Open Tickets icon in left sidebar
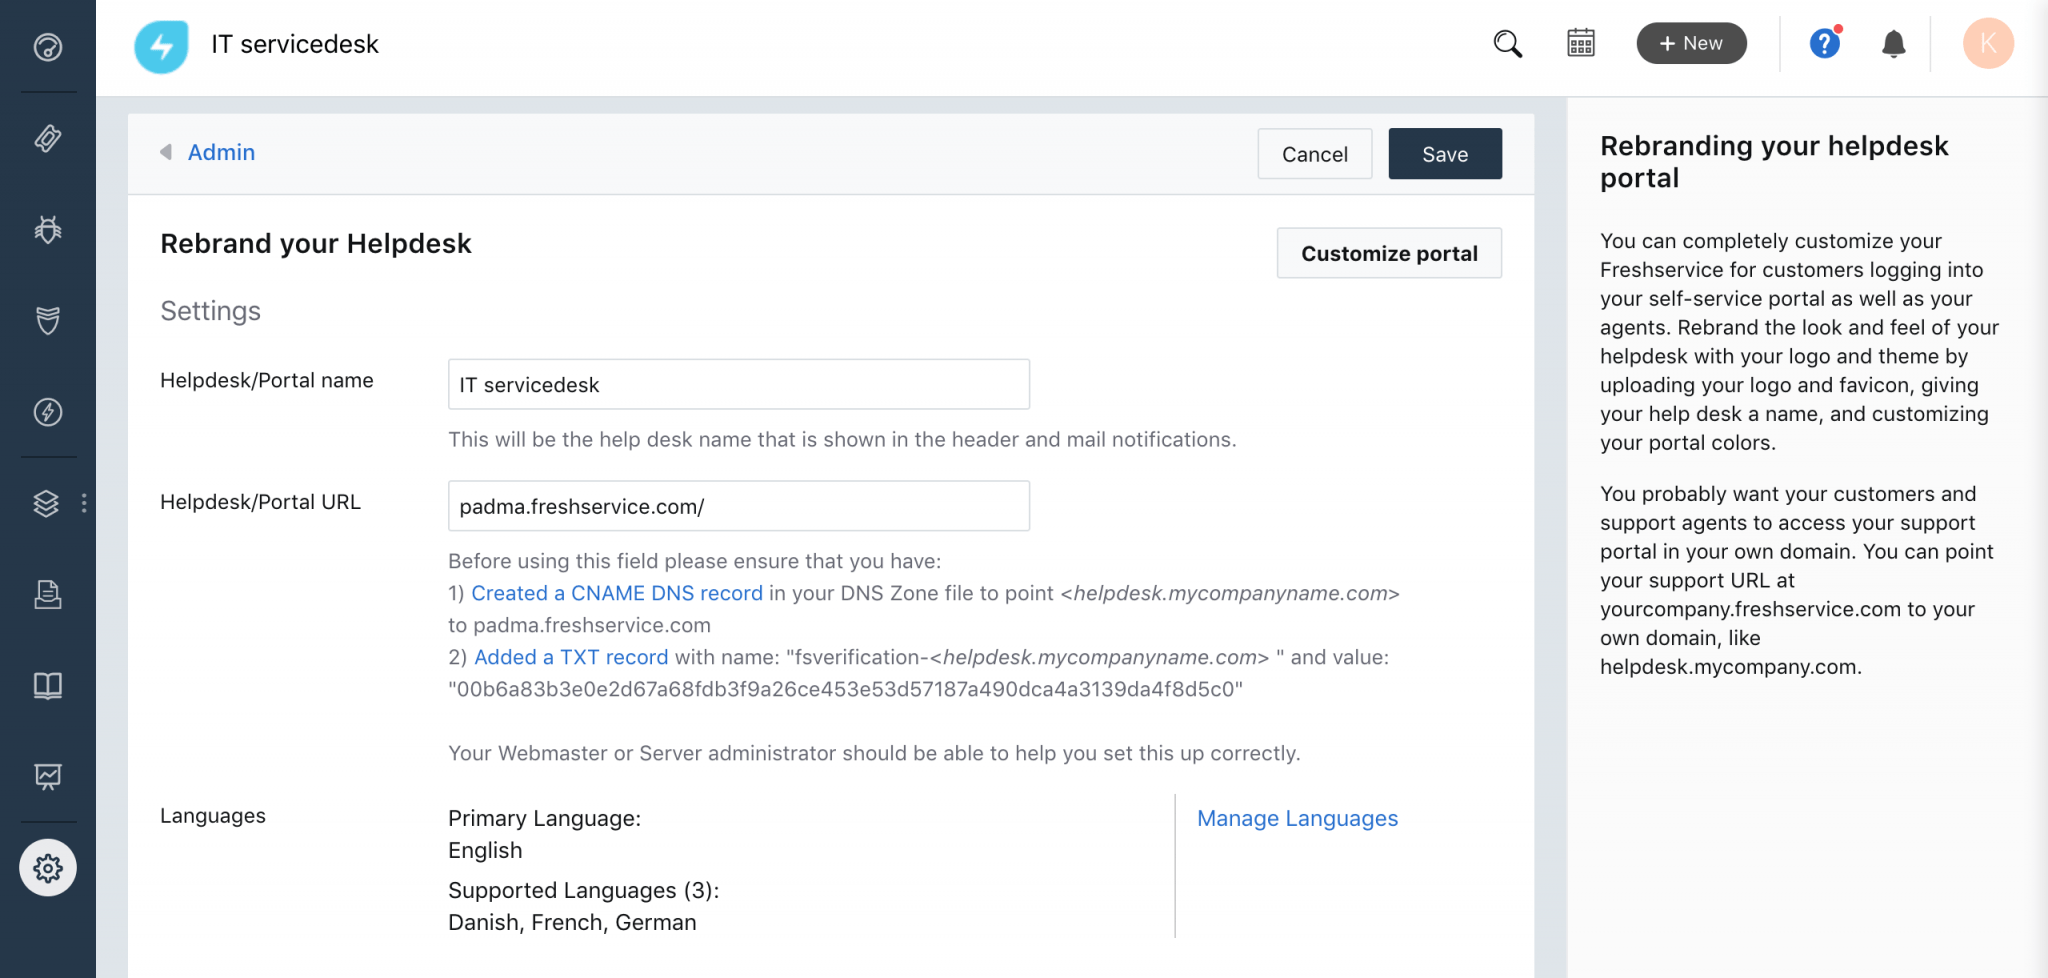2048x978 pixels. 48,138
